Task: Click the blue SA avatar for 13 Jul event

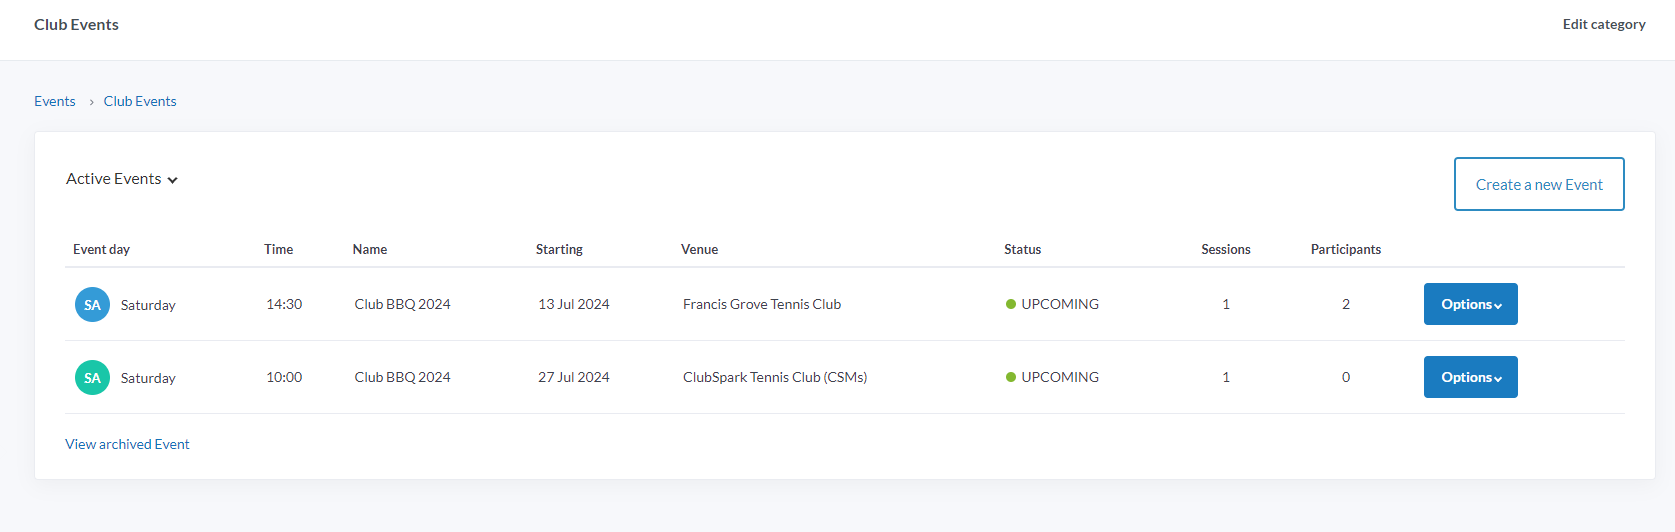Action: tap(92, 305)
